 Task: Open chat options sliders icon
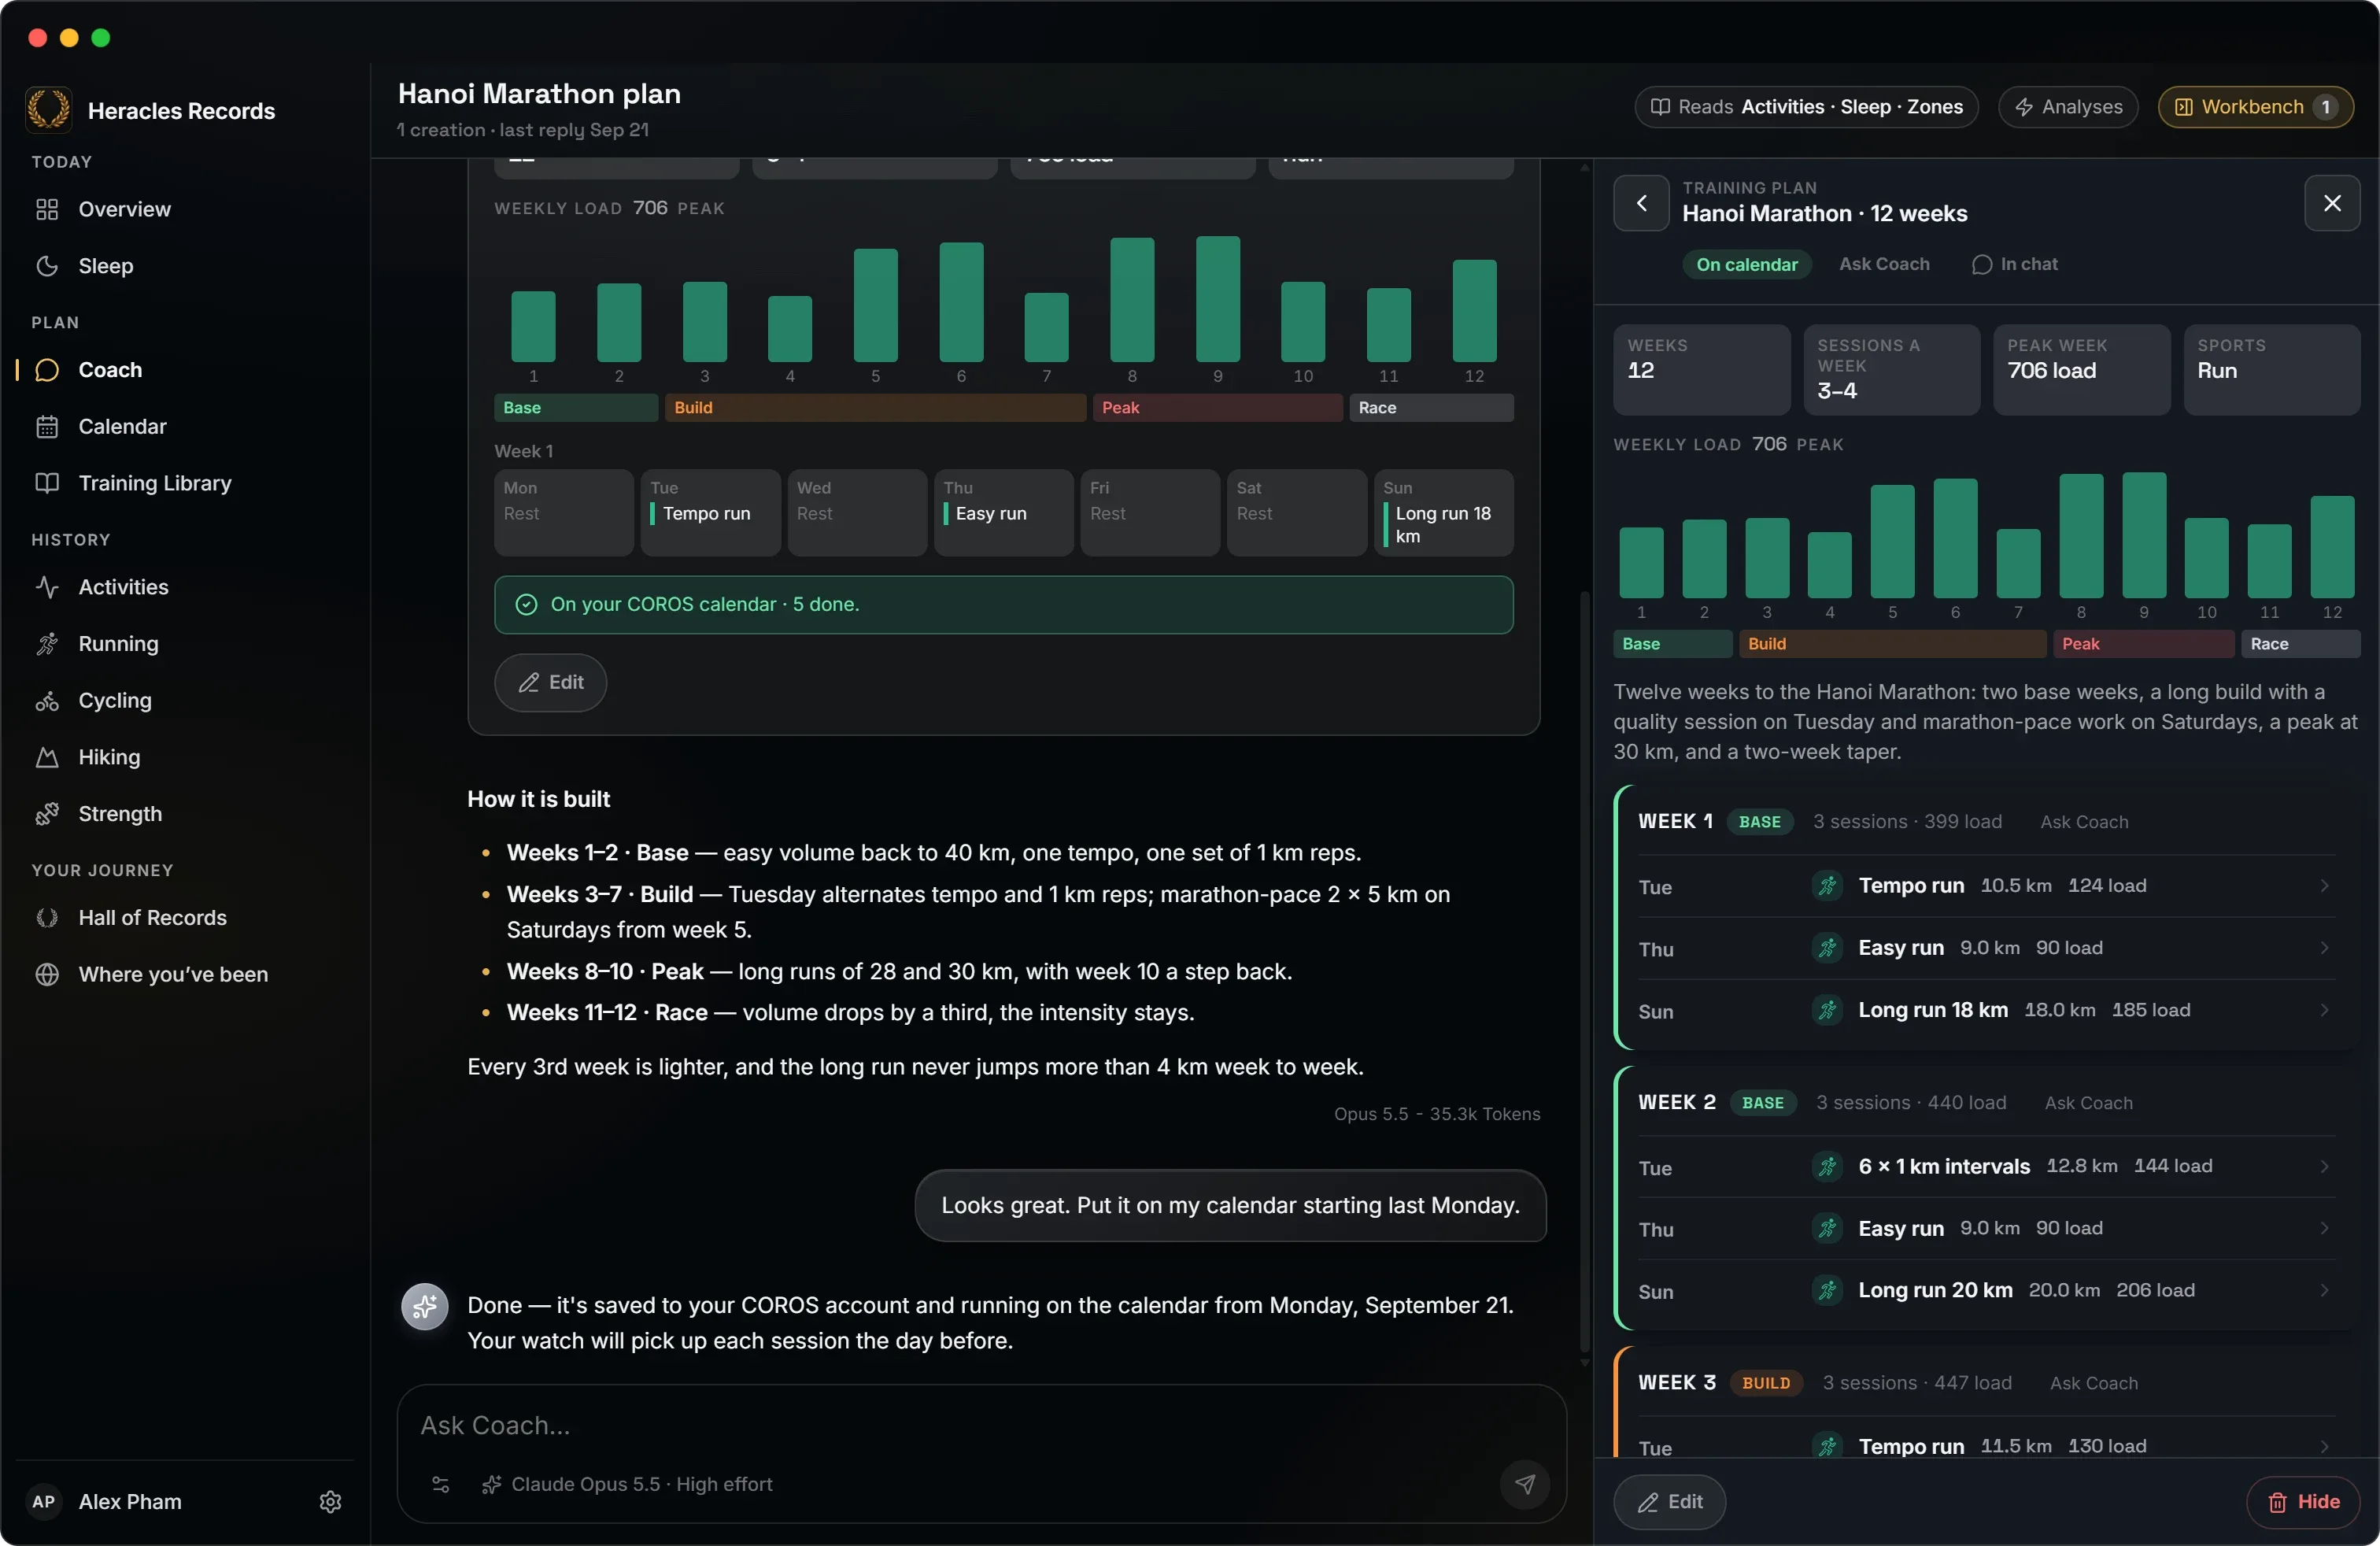(440, 1484)
